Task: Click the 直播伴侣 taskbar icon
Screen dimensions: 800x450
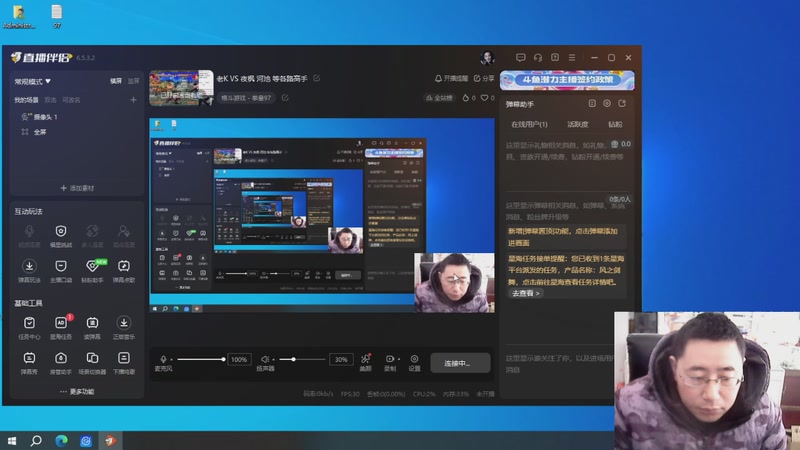Action: click(x=111, y=440)
